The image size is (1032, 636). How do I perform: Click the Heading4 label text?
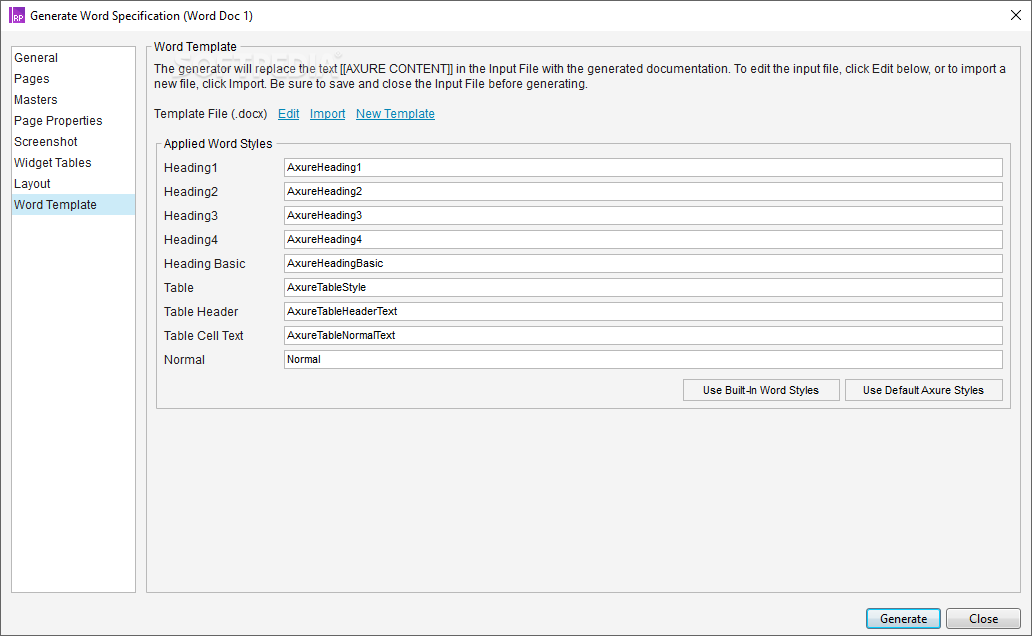pos(190,240)
